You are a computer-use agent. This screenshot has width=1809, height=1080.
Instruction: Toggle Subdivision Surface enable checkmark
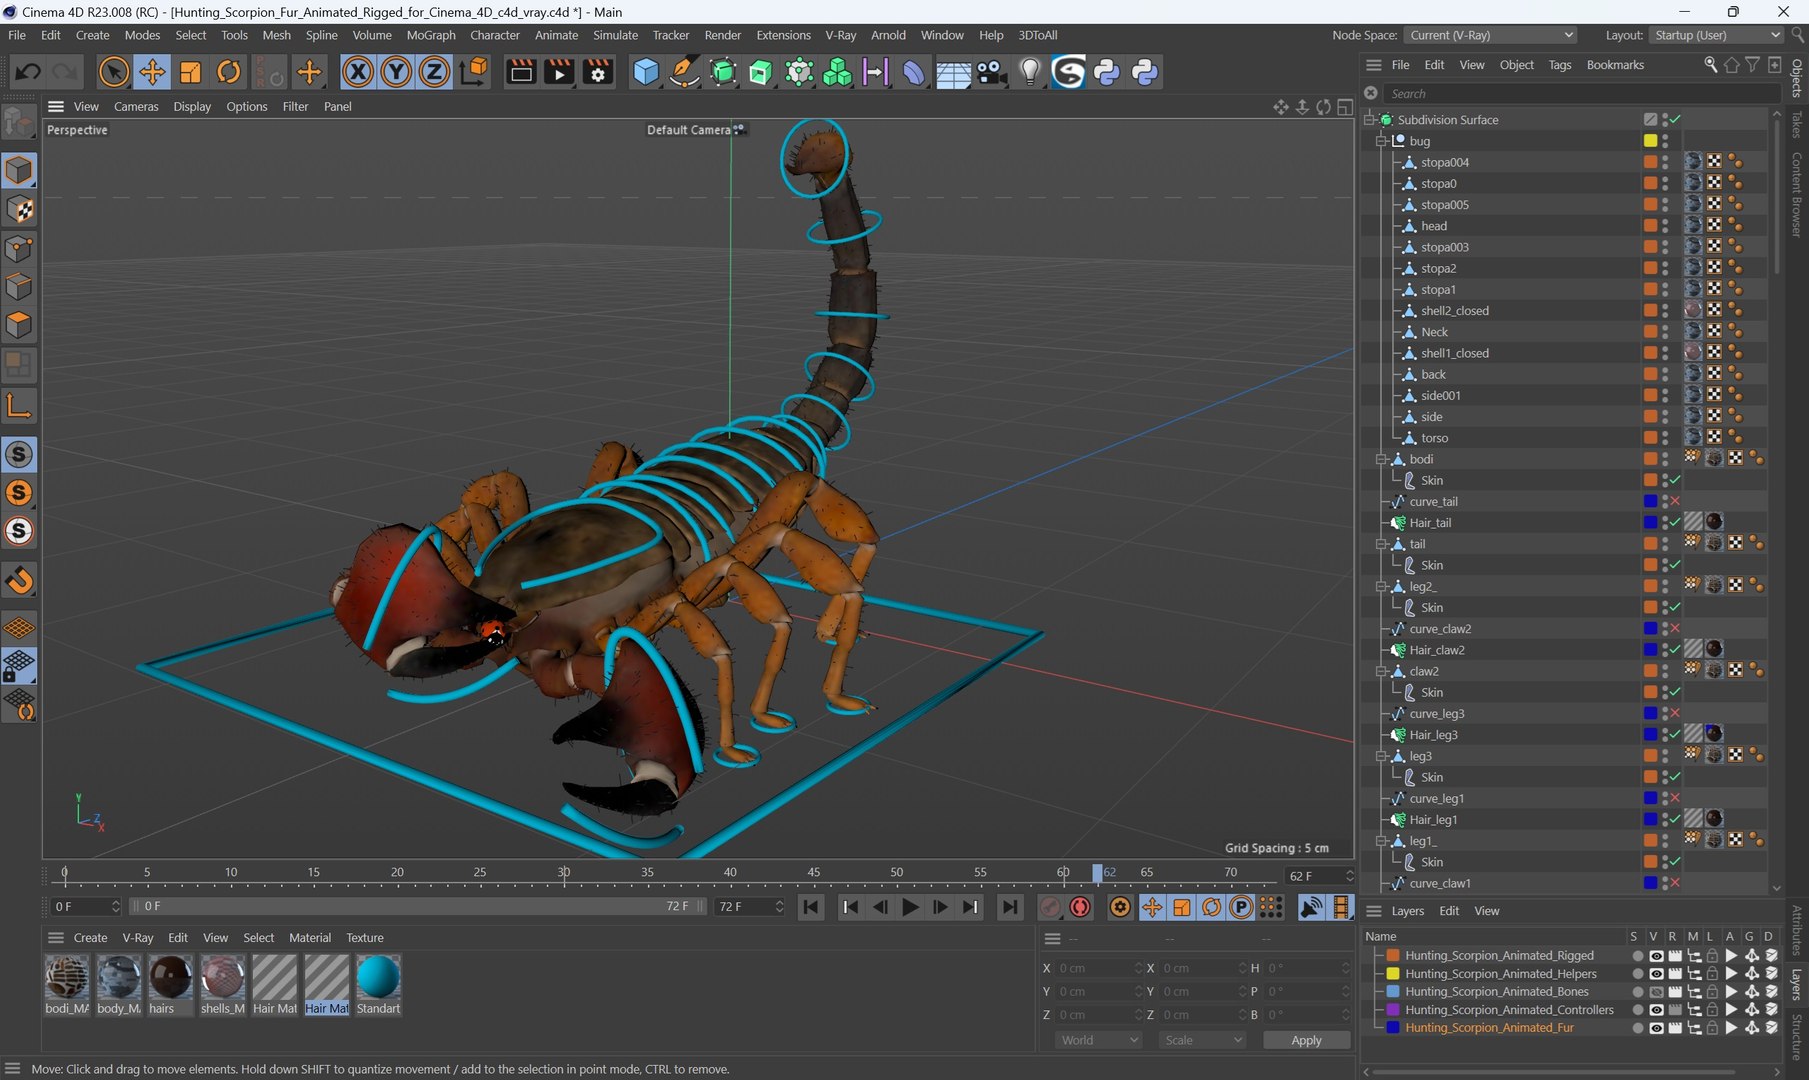pyautogui.click(x=1675, y=120)
